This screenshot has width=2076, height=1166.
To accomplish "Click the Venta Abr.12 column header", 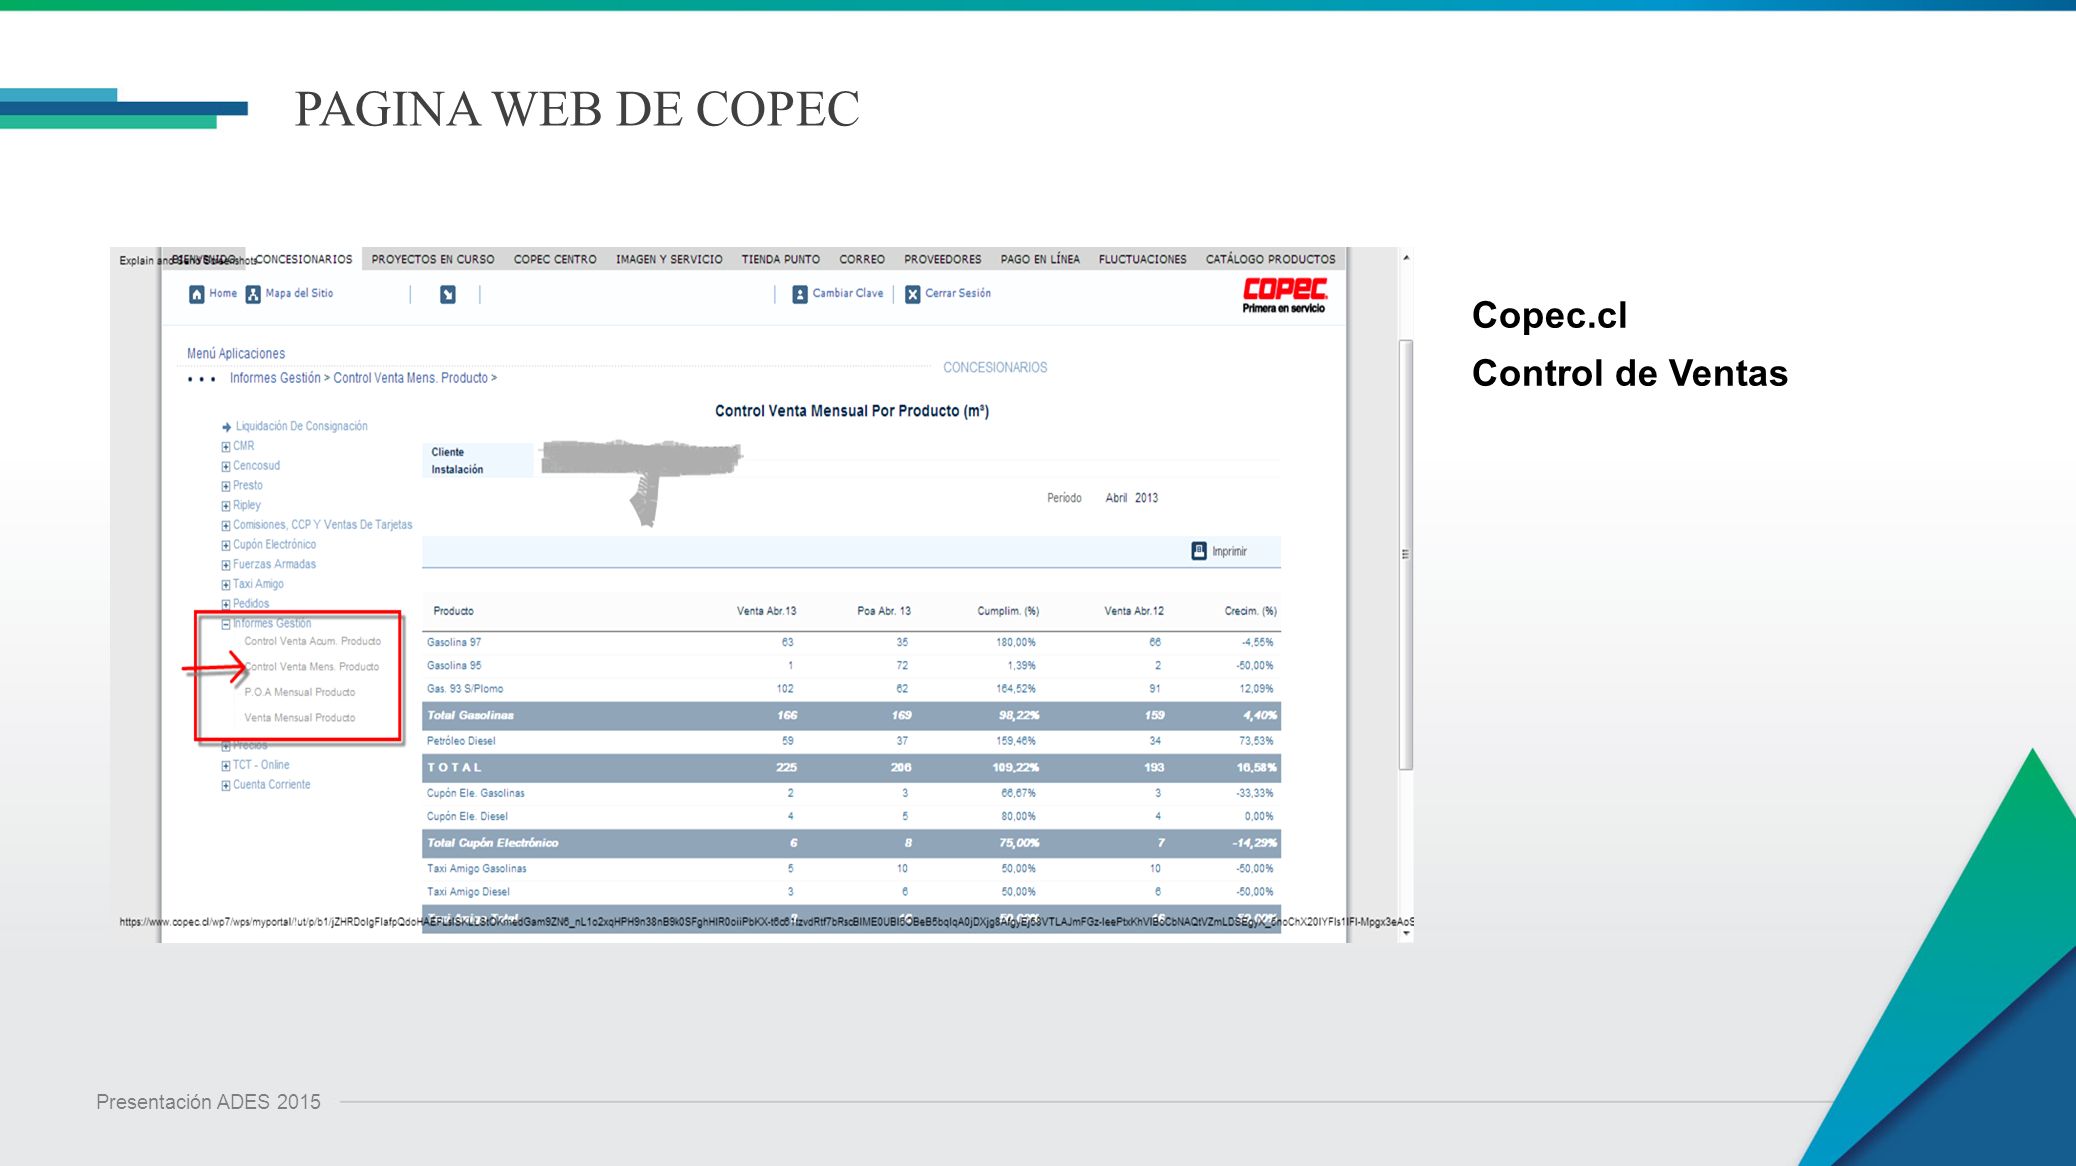I will point(1134,611).
